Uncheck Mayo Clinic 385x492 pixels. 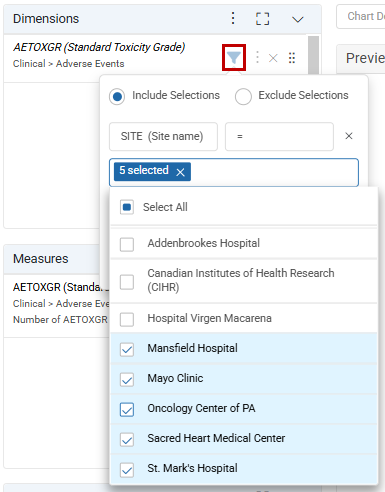pyautogui.click(x=127, y=379)
